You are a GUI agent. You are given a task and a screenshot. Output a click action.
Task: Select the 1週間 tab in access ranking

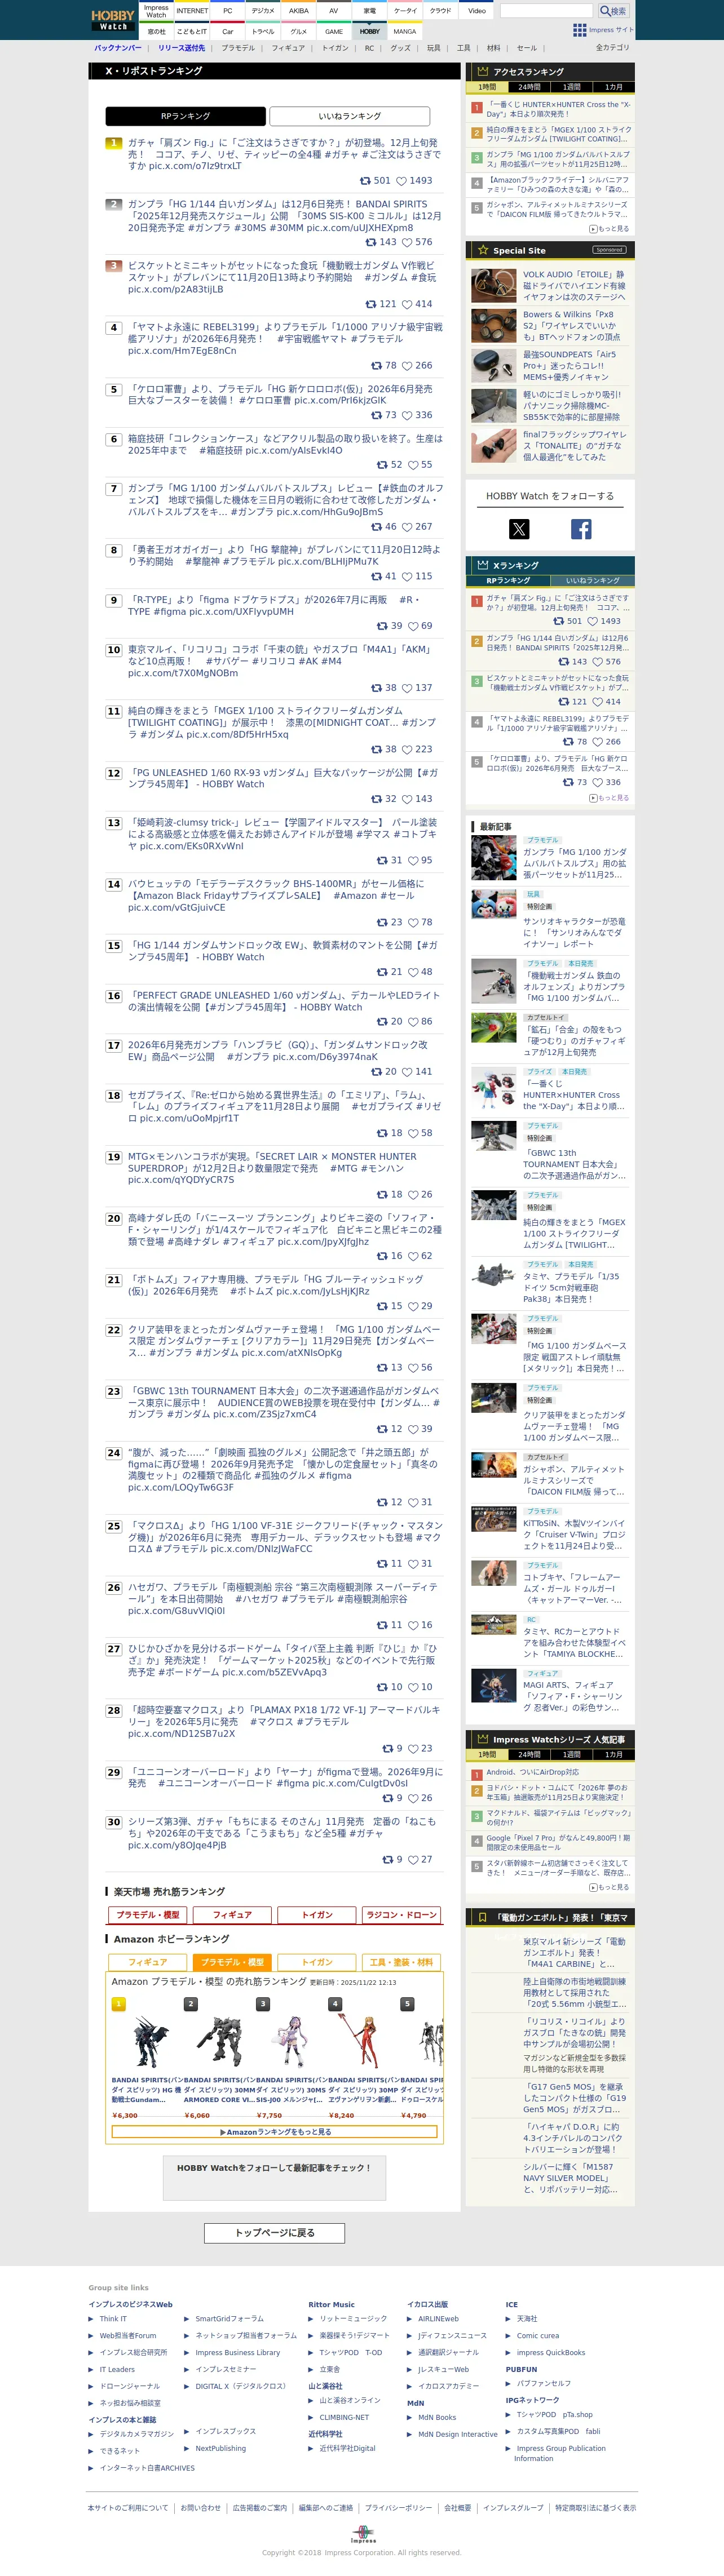coord(571,87)
